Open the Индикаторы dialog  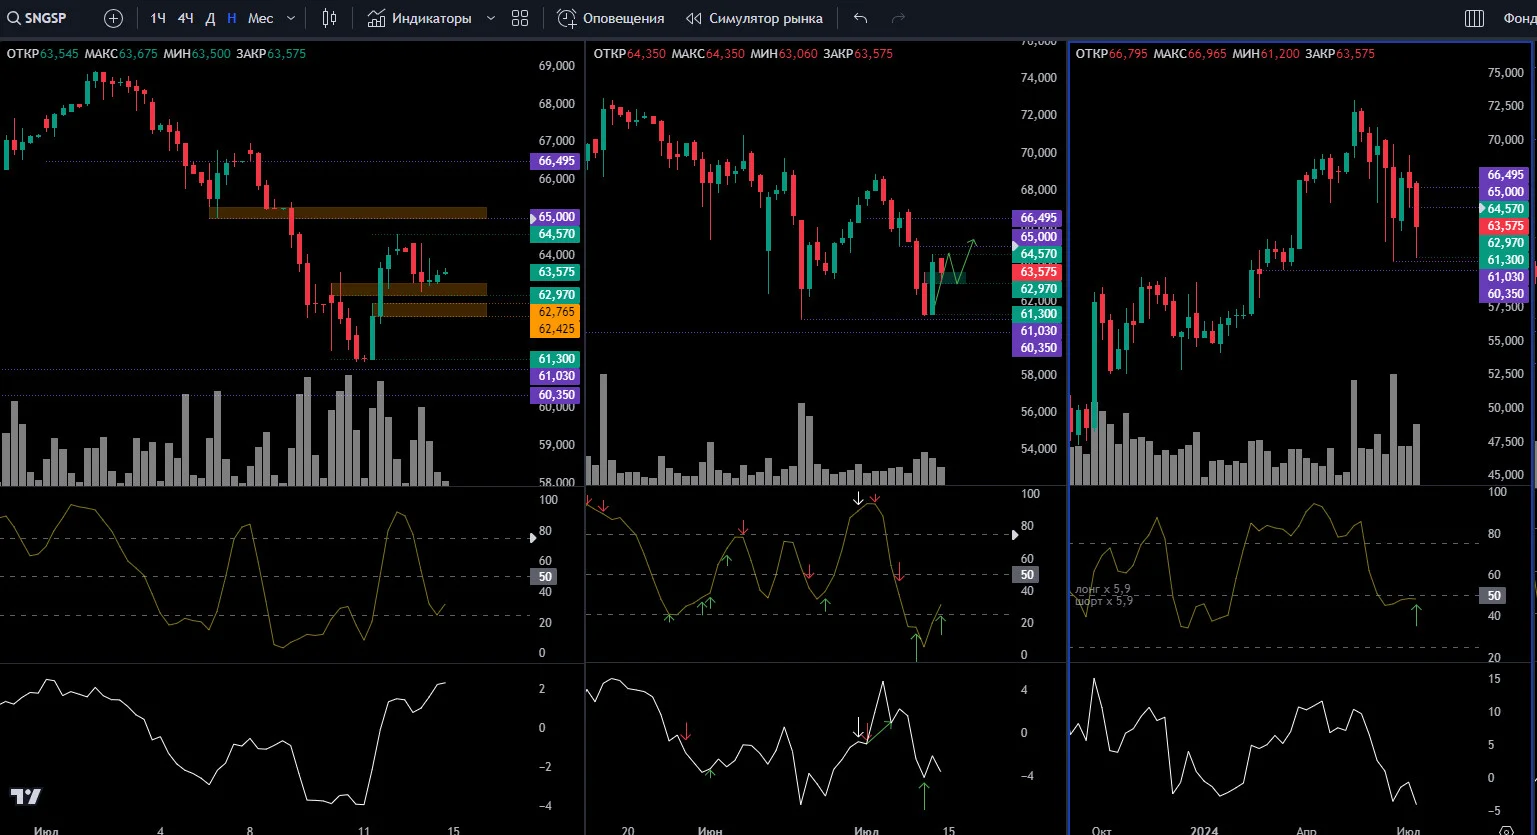point(419,18)
